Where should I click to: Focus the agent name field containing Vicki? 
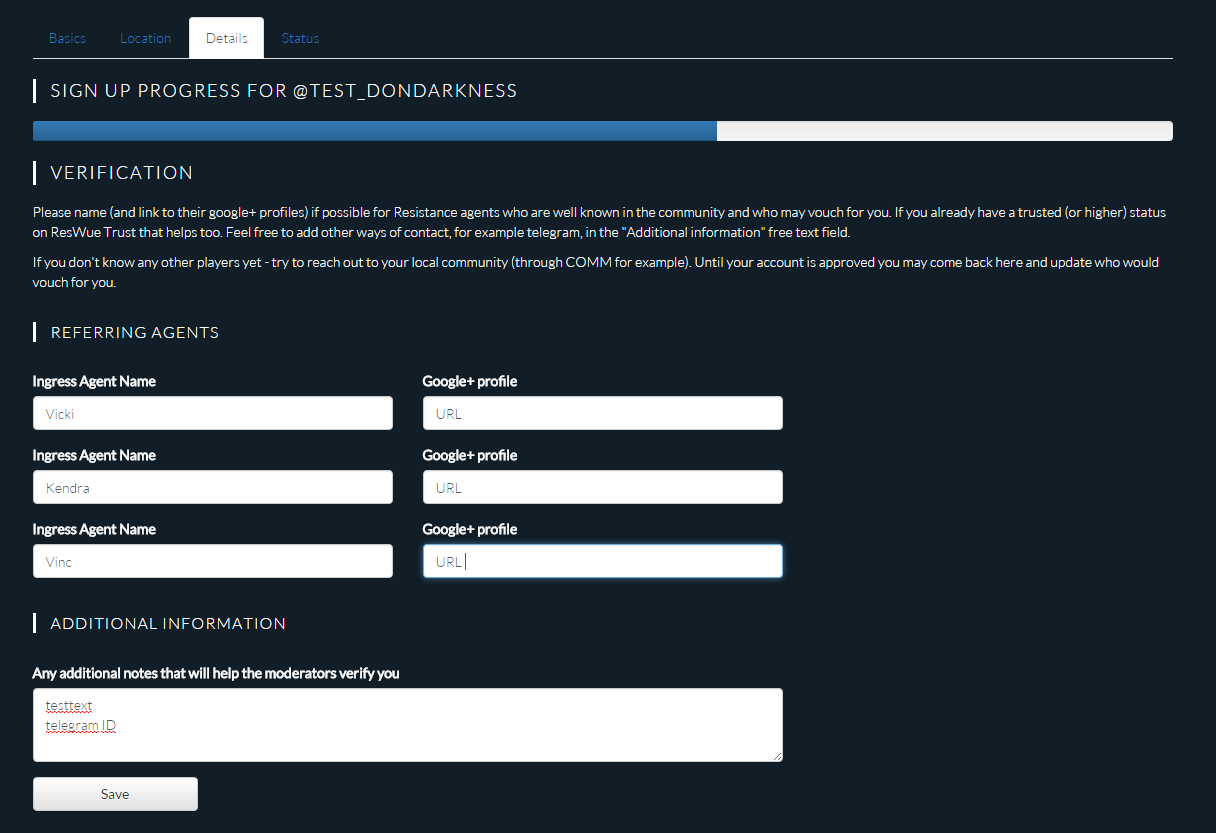[x=213, y=413]
